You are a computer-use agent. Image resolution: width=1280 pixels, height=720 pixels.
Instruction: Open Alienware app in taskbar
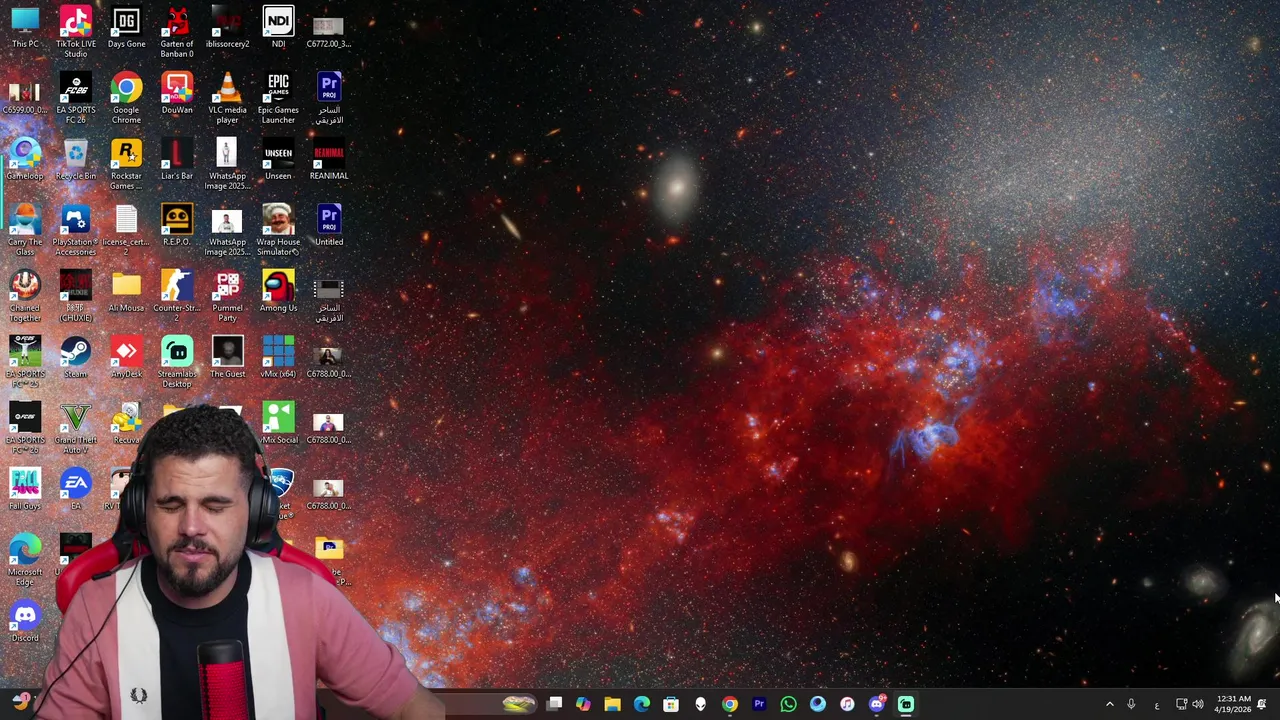700,704
